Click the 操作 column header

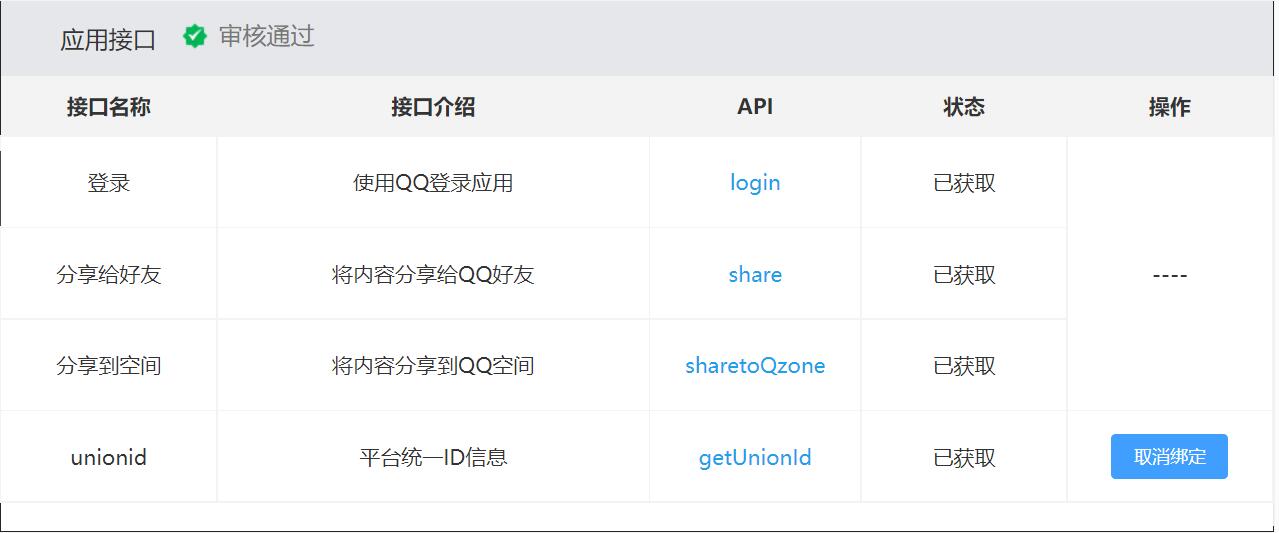click(x=1170, y=107)
